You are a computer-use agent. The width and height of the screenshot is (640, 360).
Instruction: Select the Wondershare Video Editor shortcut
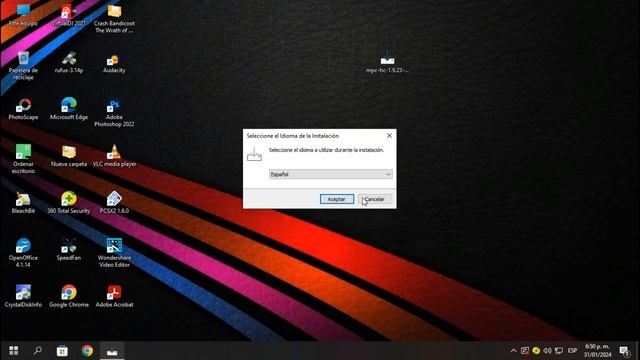114,253
